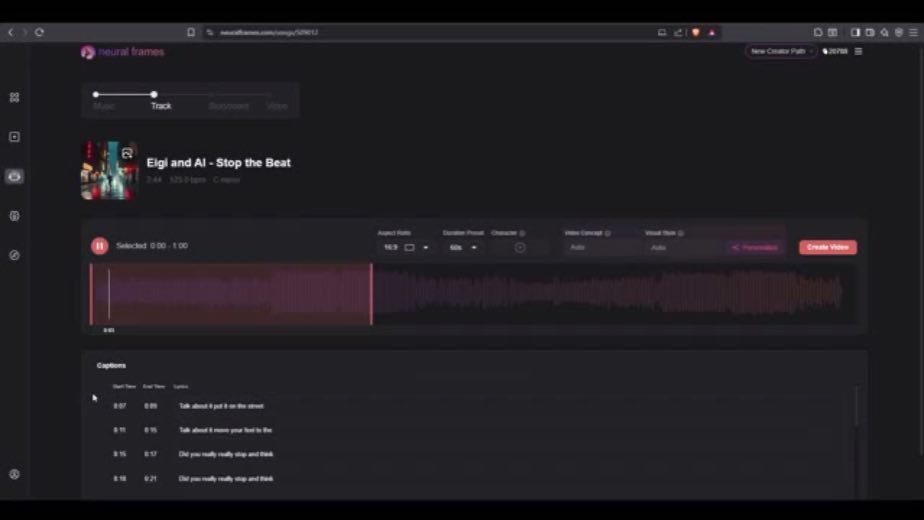Click the neural frames logo

click(x=123, y=52)
